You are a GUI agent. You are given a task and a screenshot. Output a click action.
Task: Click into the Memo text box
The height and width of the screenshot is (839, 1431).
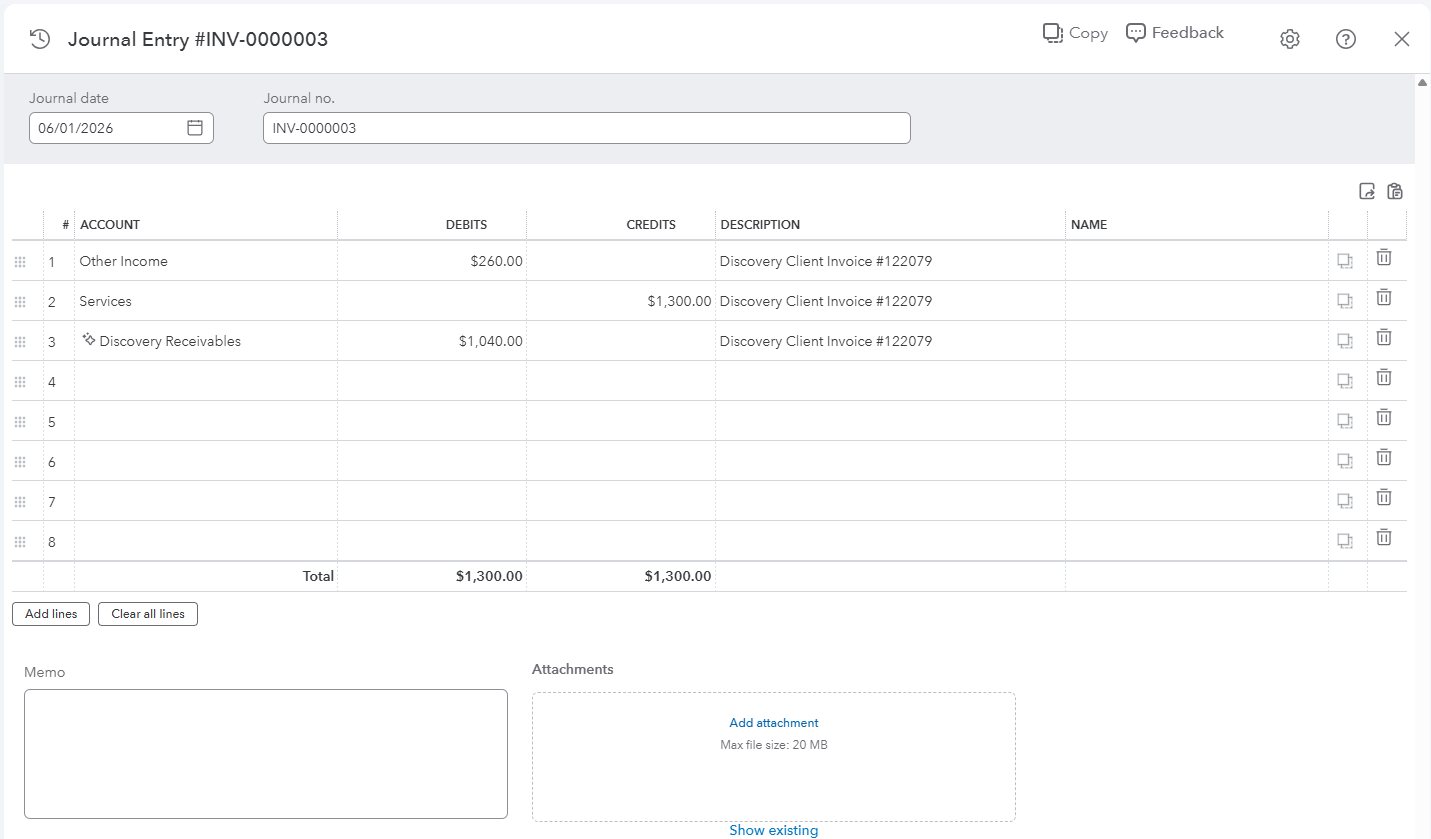(266, 754)
